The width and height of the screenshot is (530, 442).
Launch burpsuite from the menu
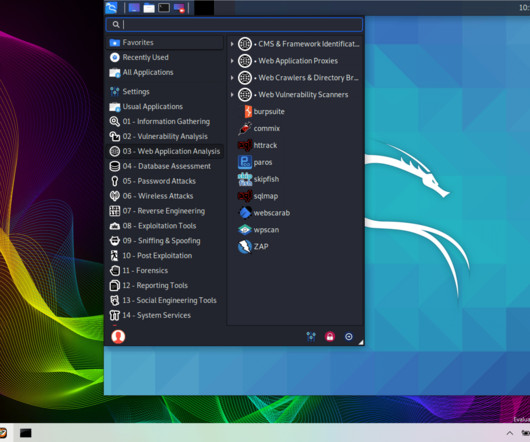click(264, 112)
